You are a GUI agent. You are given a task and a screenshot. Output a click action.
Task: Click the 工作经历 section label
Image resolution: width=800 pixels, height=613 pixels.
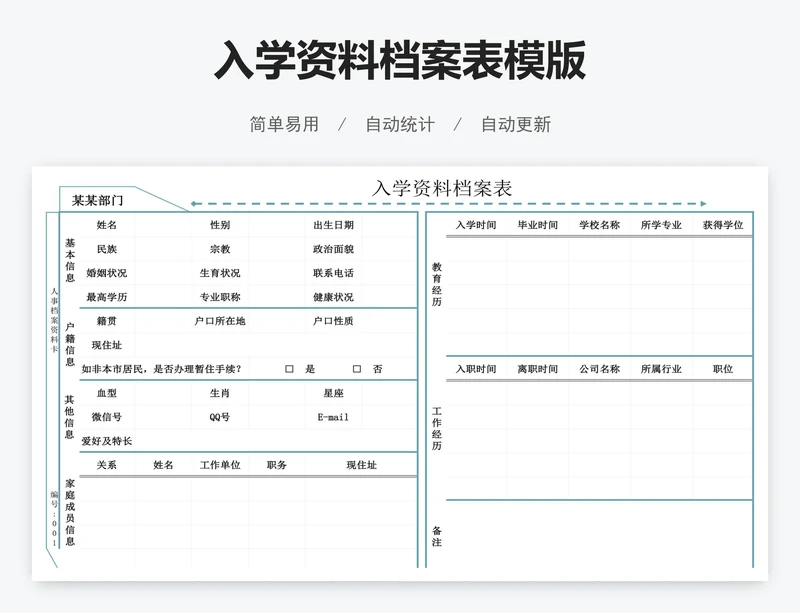point(437,429)
